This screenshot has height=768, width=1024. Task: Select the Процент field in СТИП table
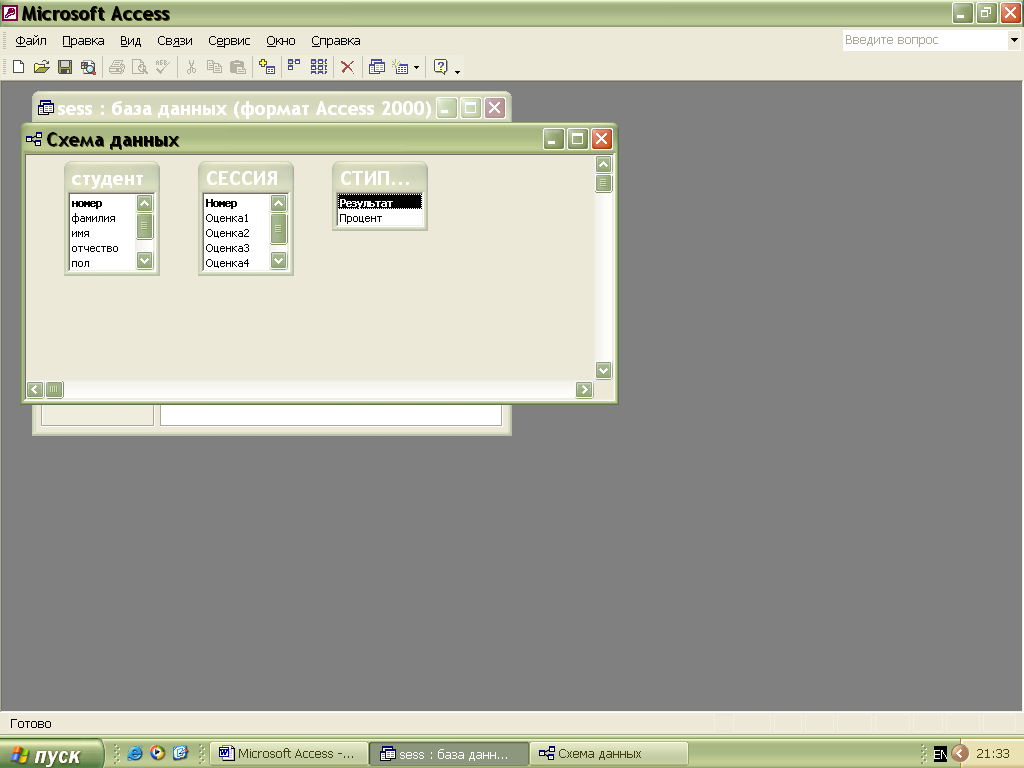(379, 218)
